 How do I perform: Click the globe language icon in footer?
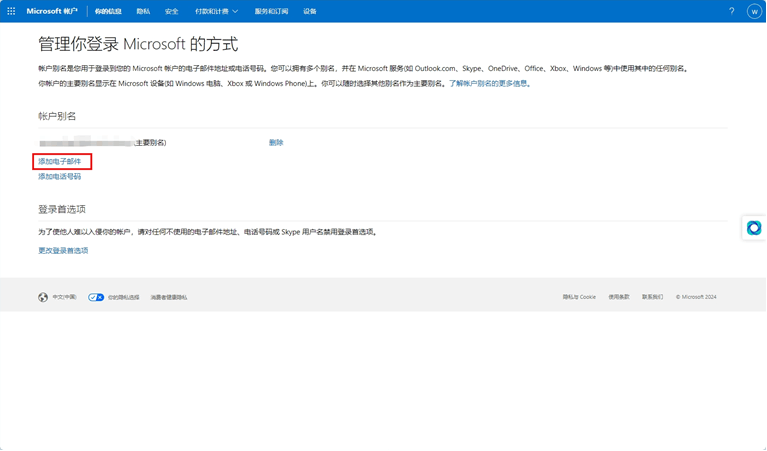43,297
